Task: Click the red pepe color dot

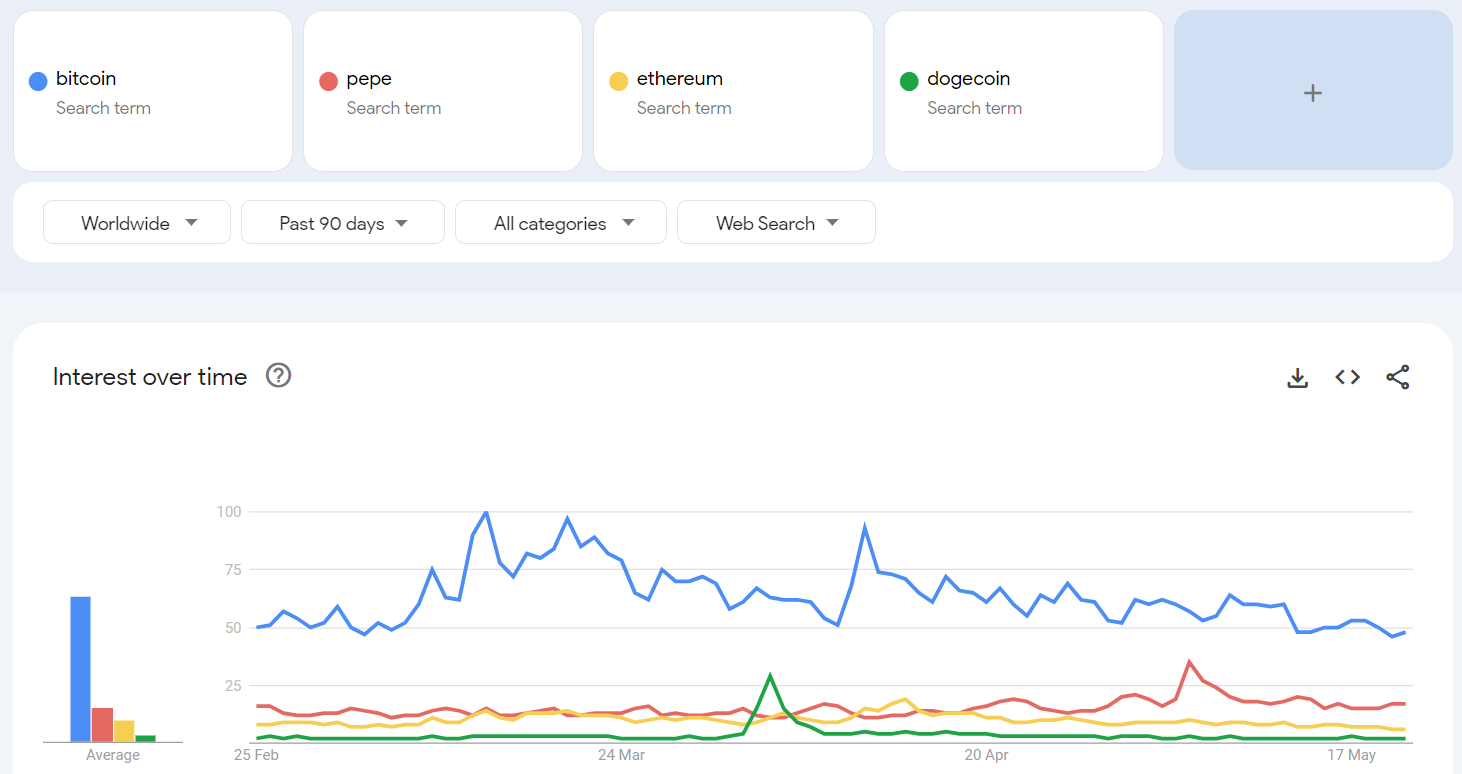Action: [328, 81]
